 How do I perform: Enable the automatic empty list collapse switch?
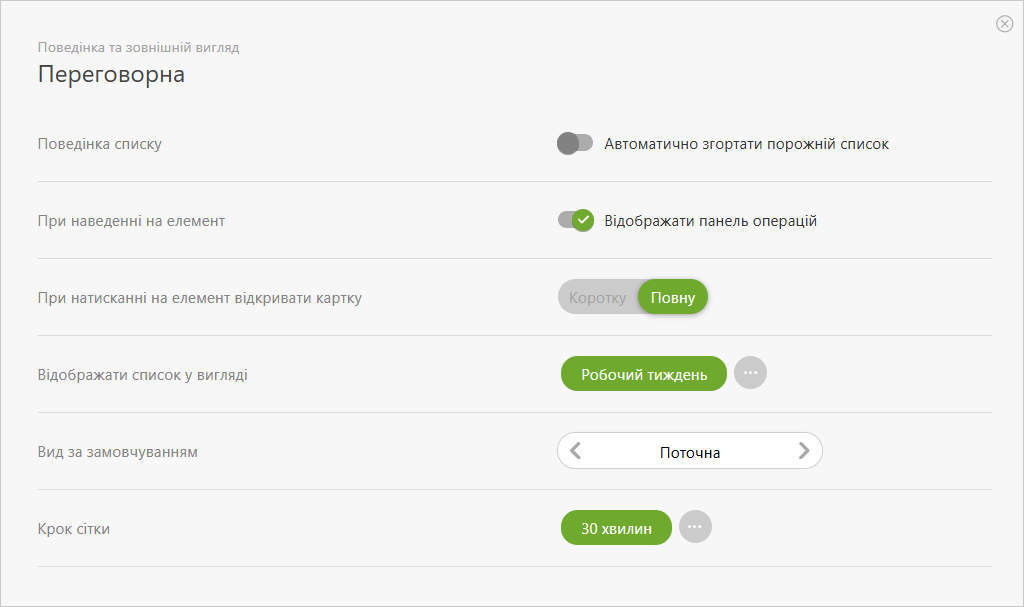tap(575, 144)
